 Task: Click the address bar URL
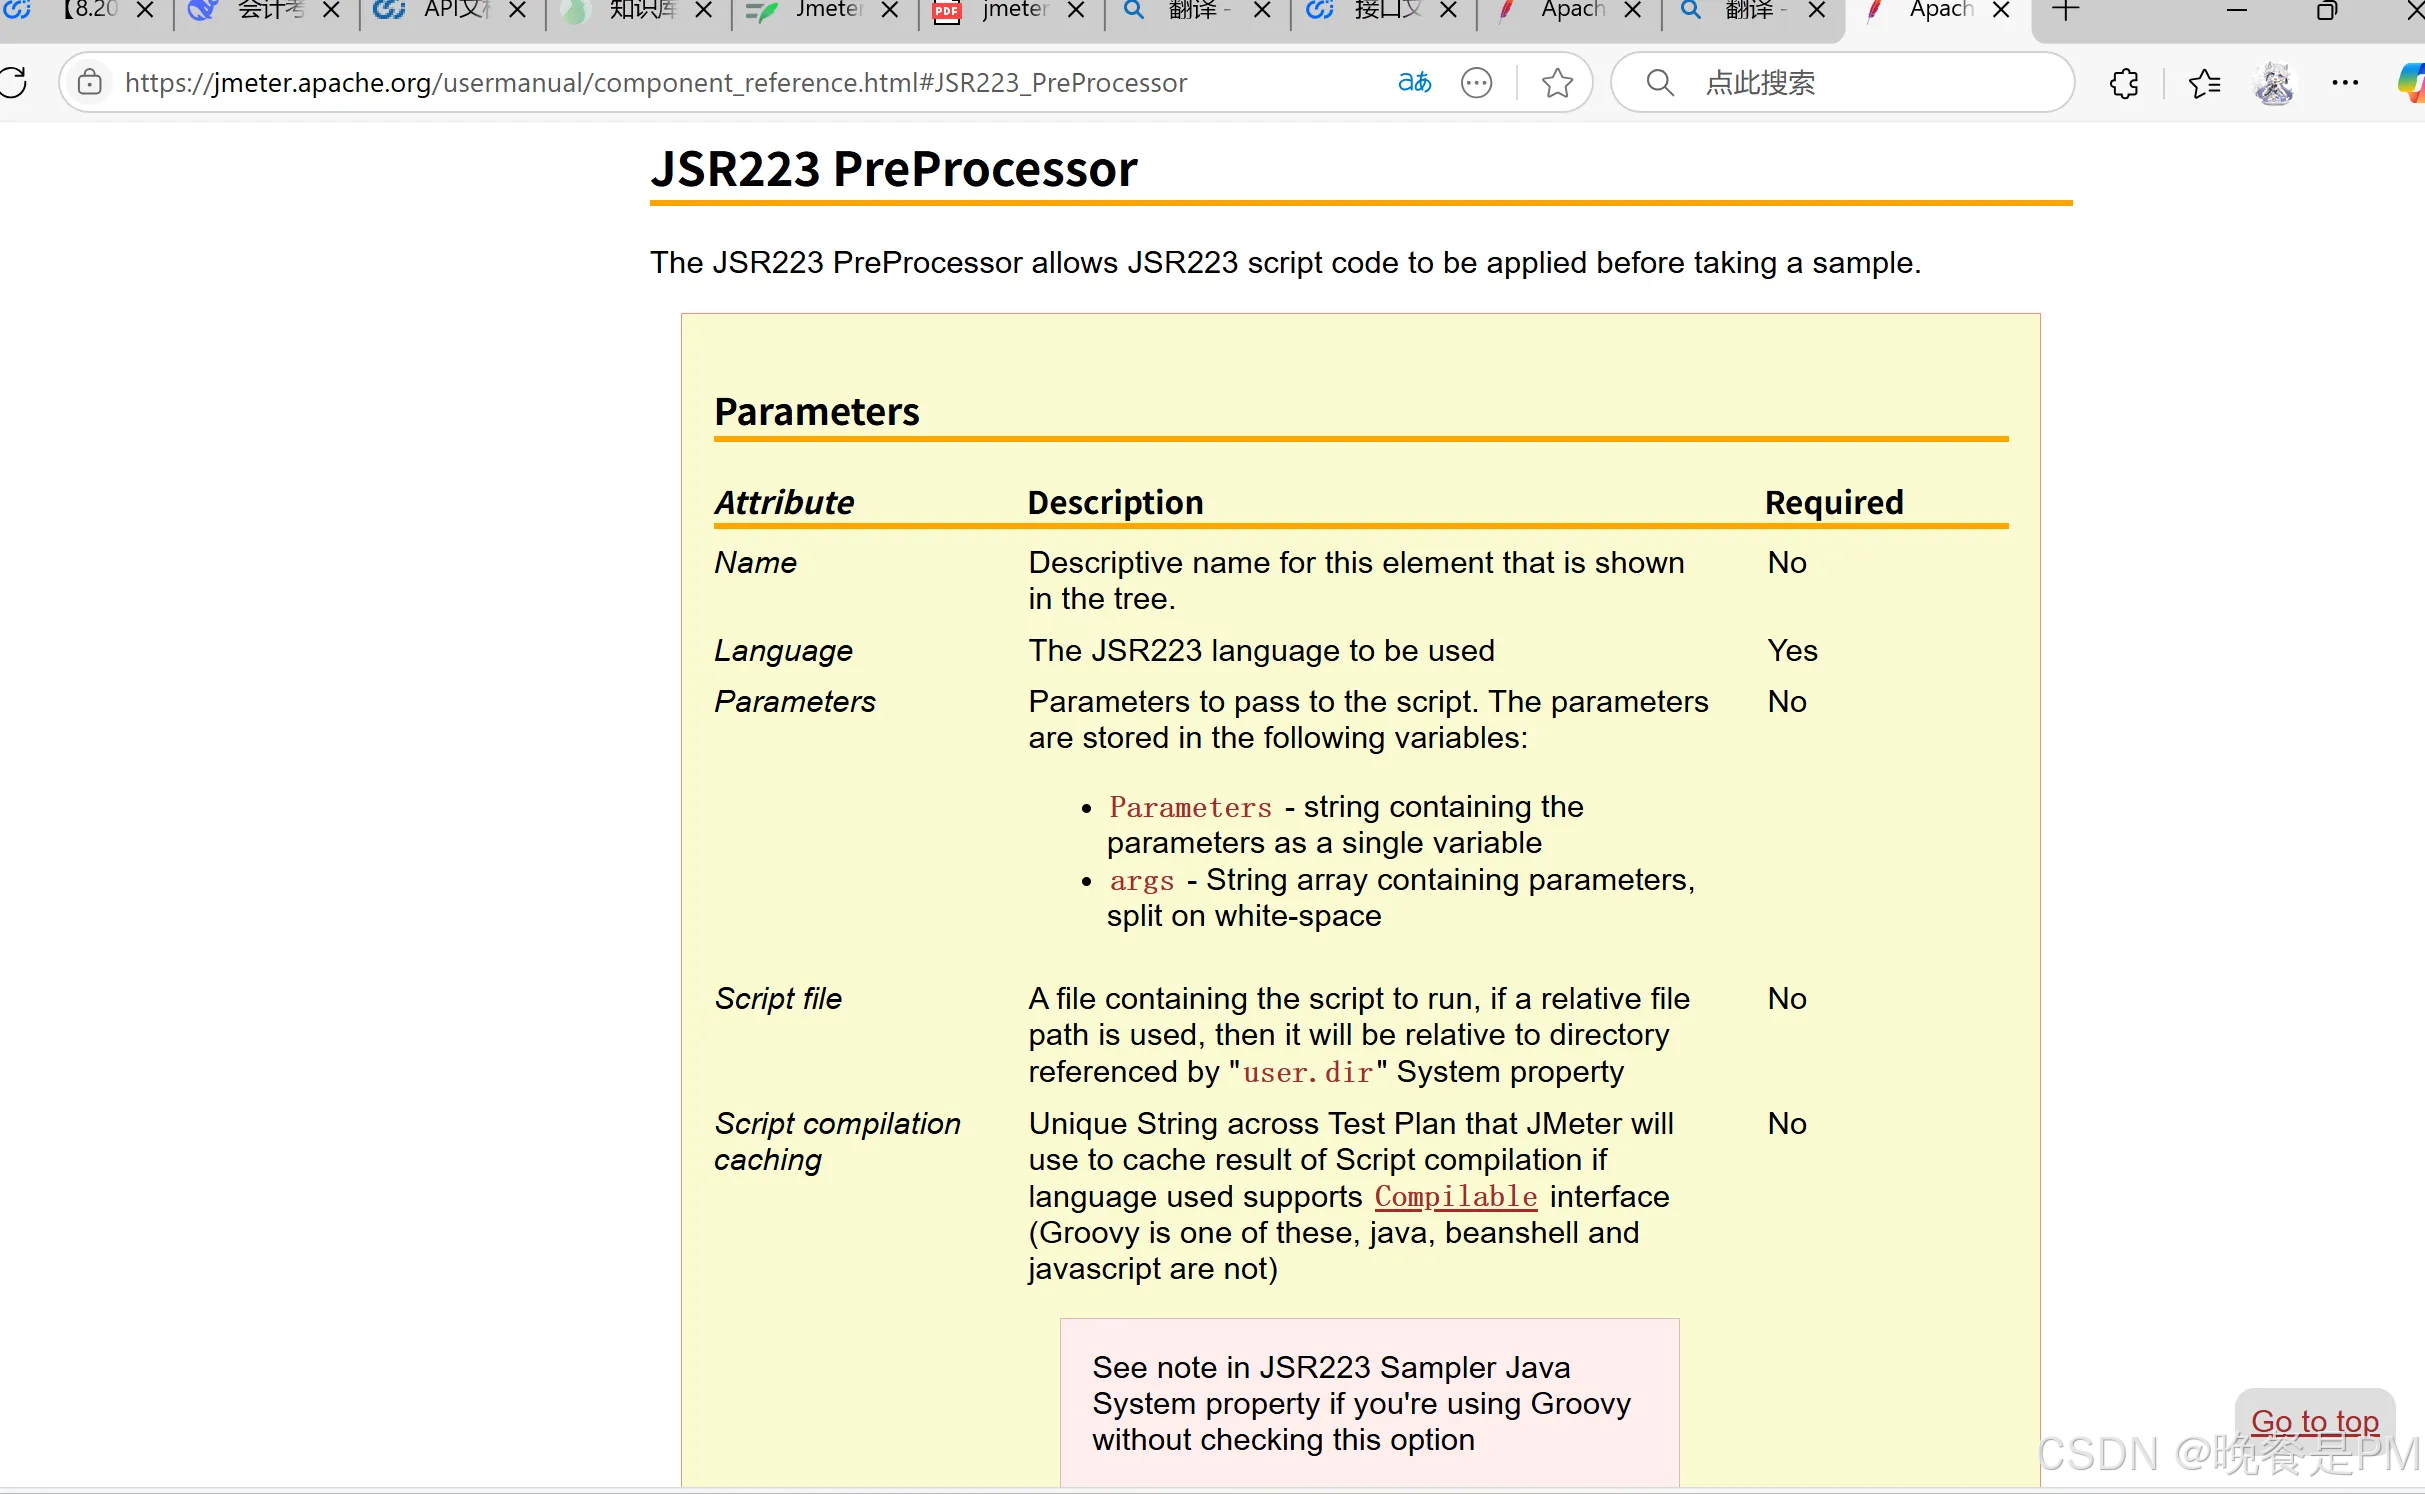click(x=655, y=83)
